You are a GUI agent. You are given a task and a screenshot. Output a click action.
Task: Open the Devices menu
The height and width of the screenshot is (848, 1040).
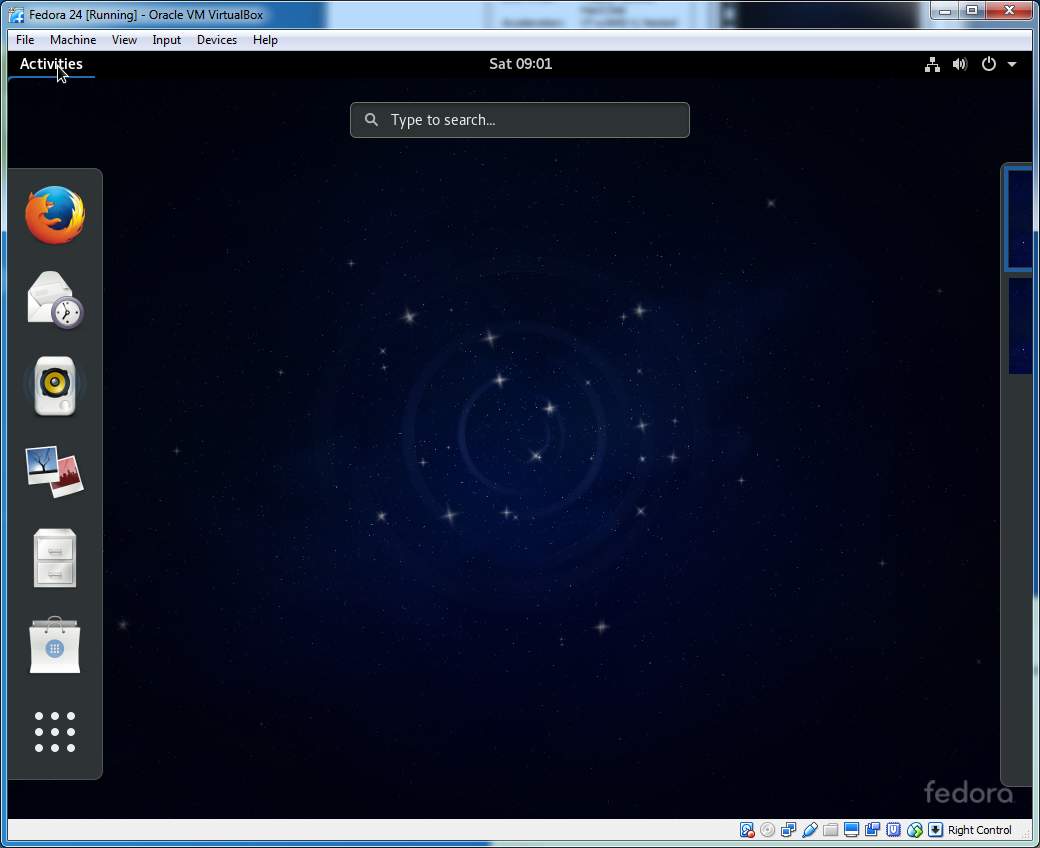coord(217,40)
